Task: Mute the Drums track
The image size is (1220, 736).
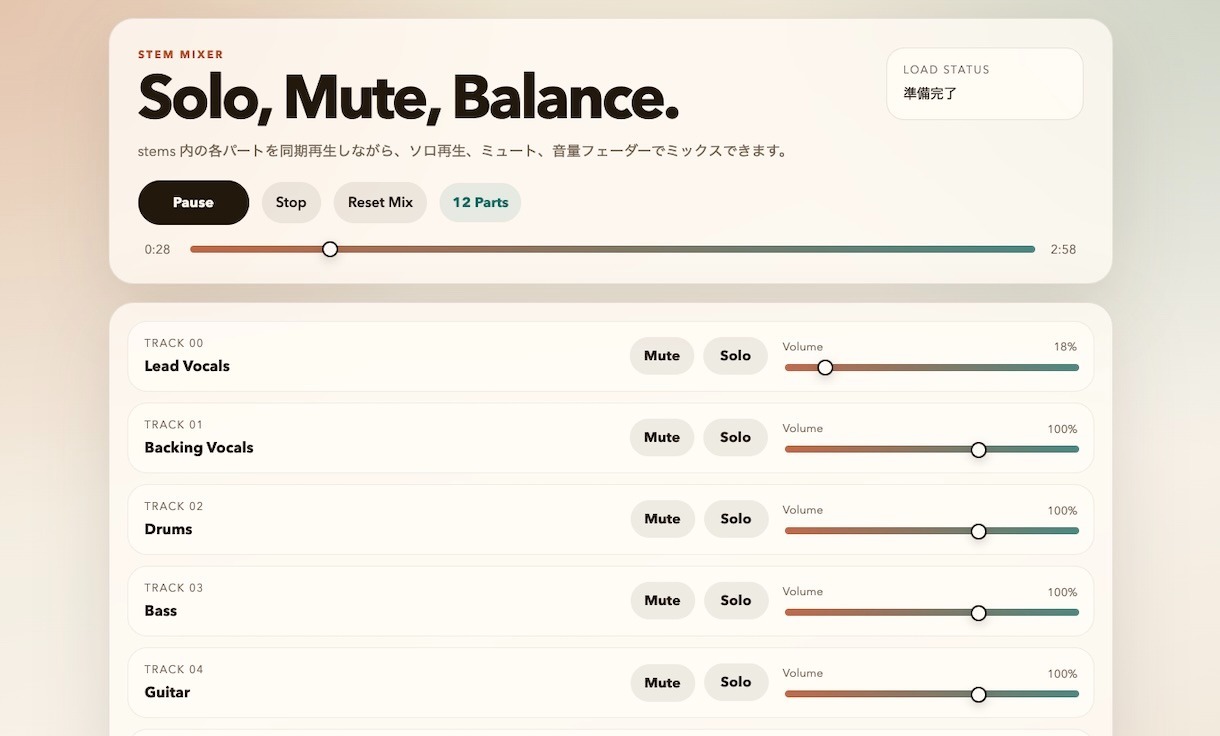Action: (x=661, y=519)
